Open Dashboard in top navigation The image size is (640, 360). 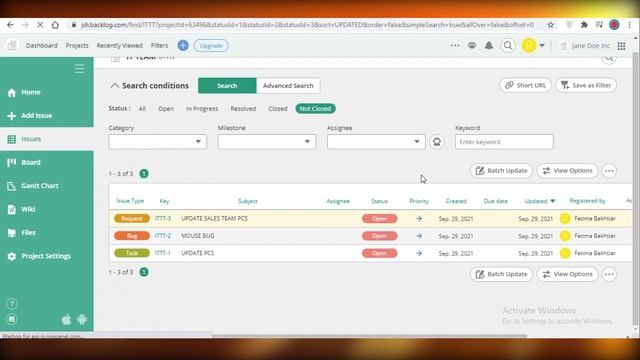click(42, 45)
